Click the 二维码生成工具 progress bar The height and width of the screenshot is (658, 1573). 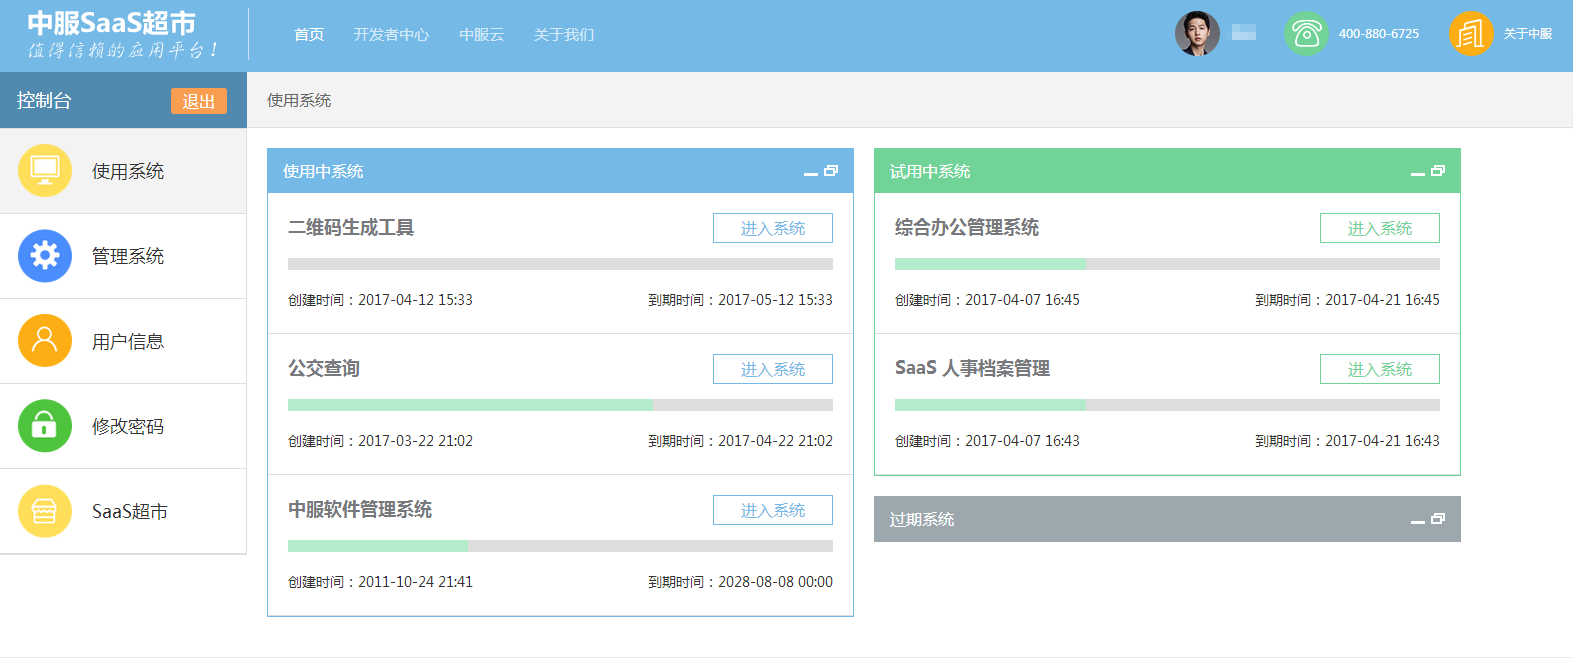560,264
